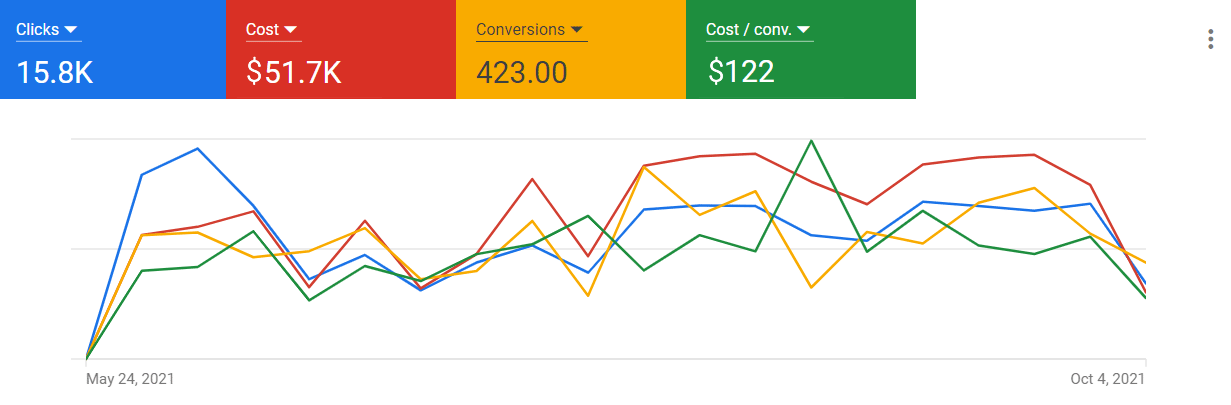Click the 423.00 conversions value

click(522, 72)
